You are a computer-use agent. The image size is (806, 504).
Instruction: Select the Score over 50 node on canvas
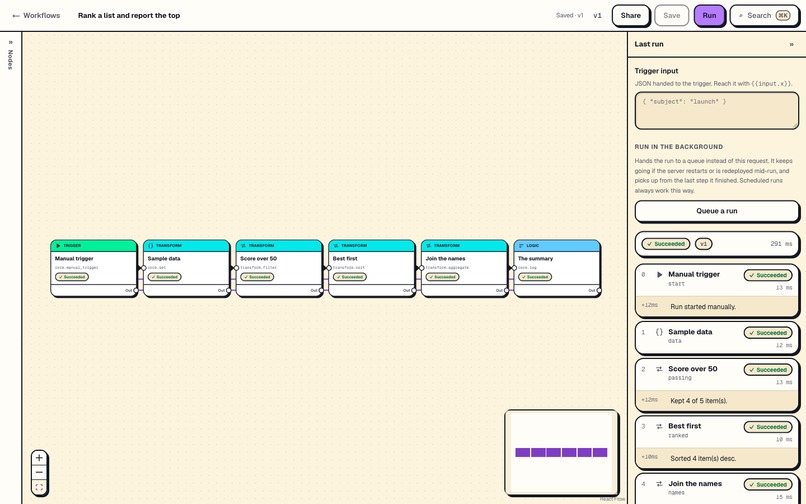pyautogui.click(x=279, y=268)
